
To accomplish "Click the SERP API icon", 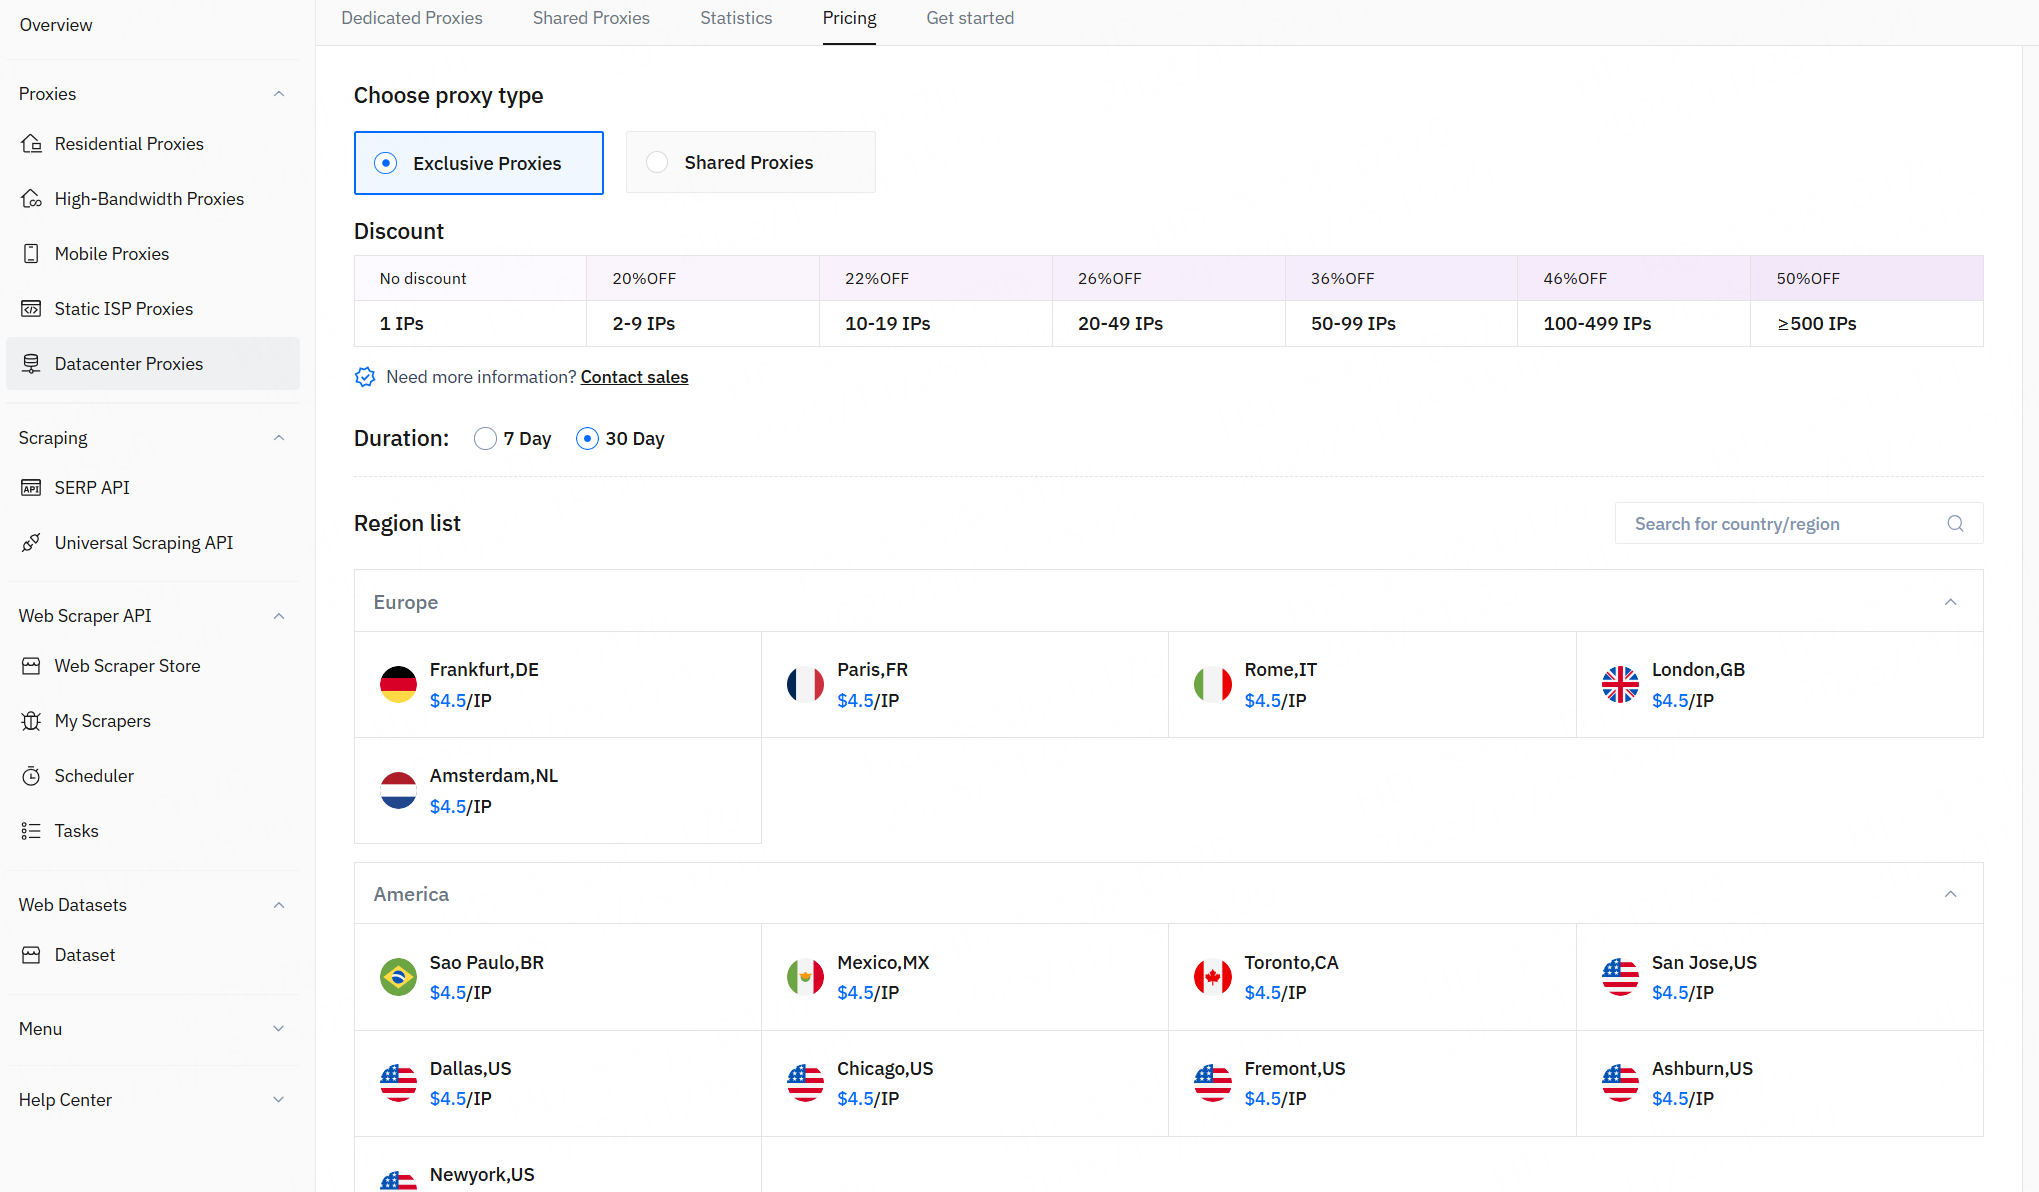I will [x=31, y=488].
